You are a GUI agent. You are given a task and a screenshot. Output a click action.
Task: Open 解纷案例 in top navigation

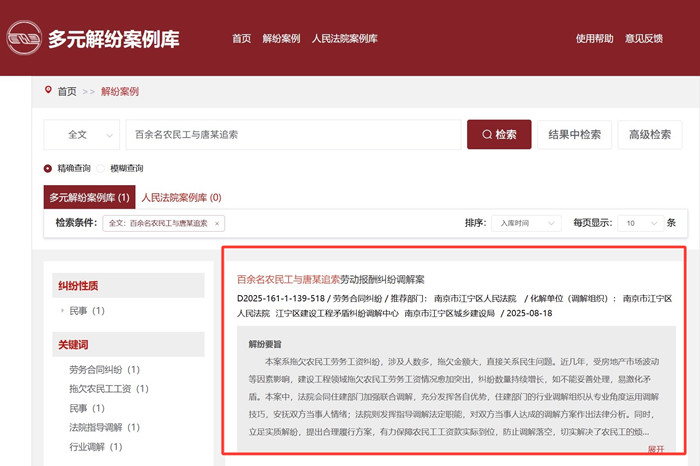click(x=281, y=39)
